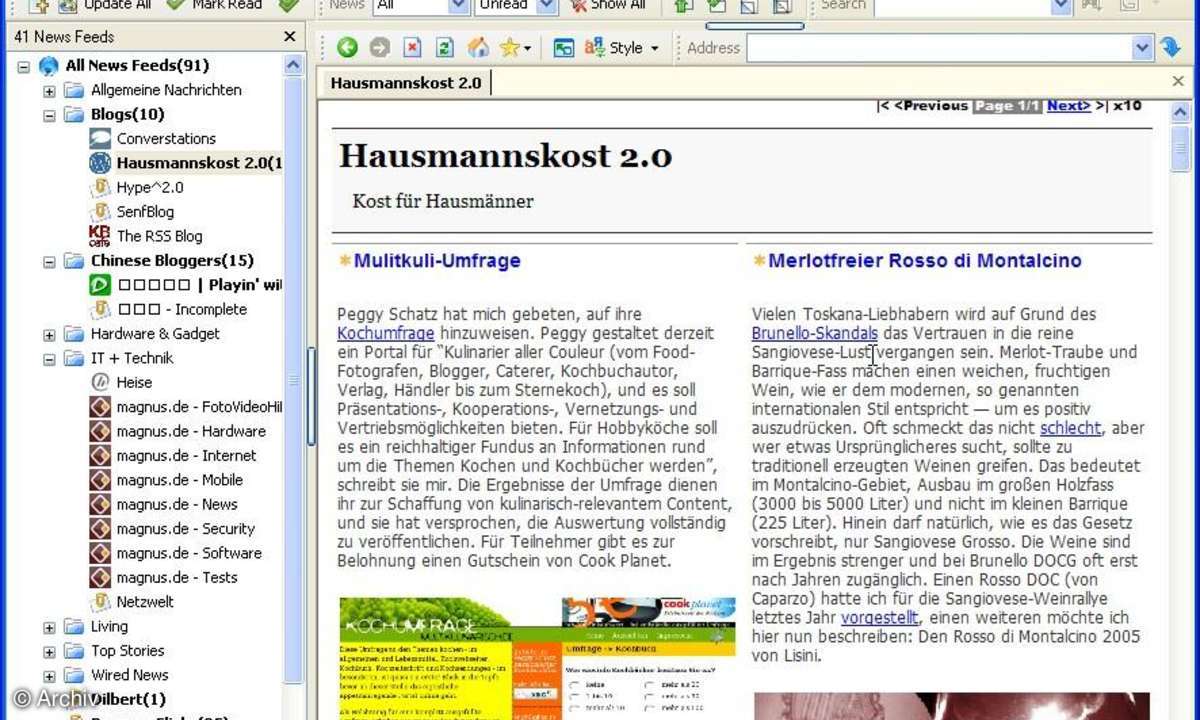Image resolution: width=1200 pixels, height=720 pixels.
Task: Click the Allgemeine Nachrichten folder icon
Action: (74, 90)
